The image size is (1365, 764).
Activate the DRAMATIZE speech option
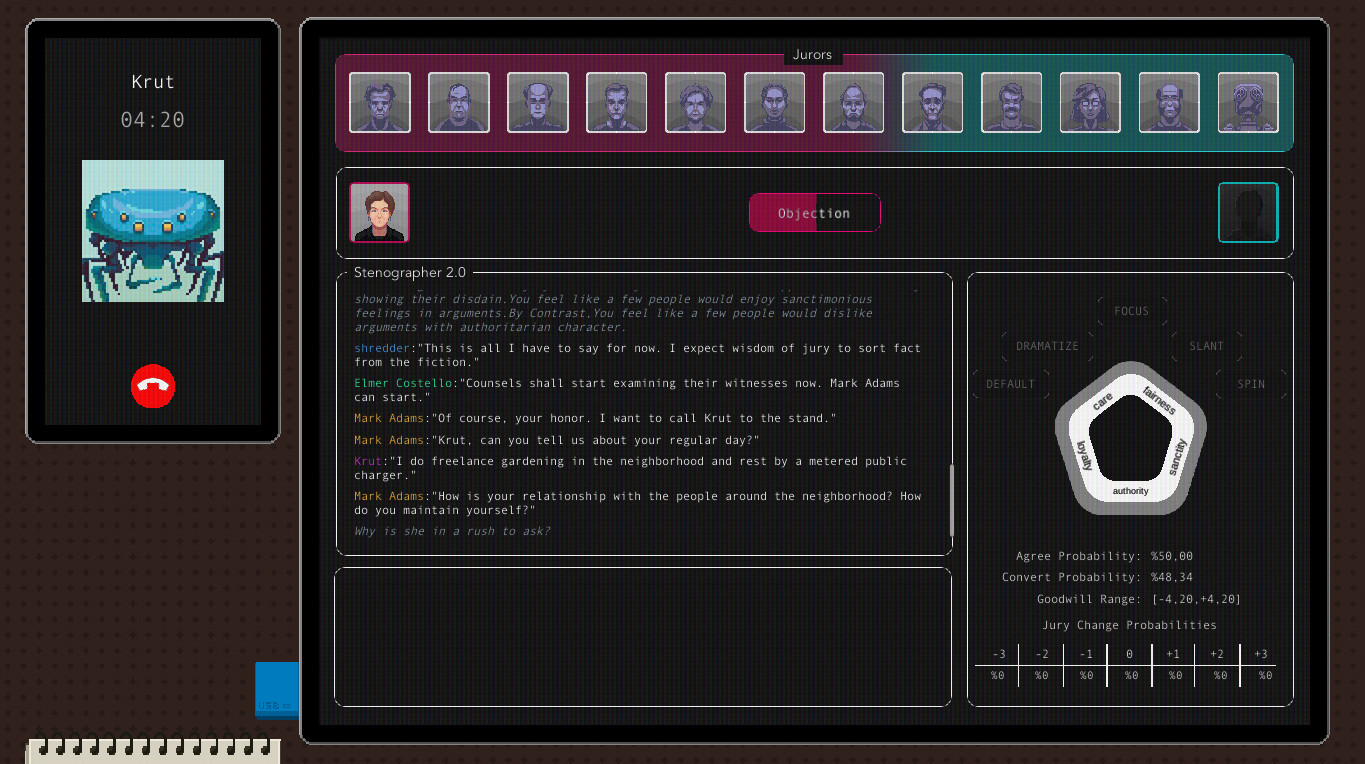pos(1046,345)
